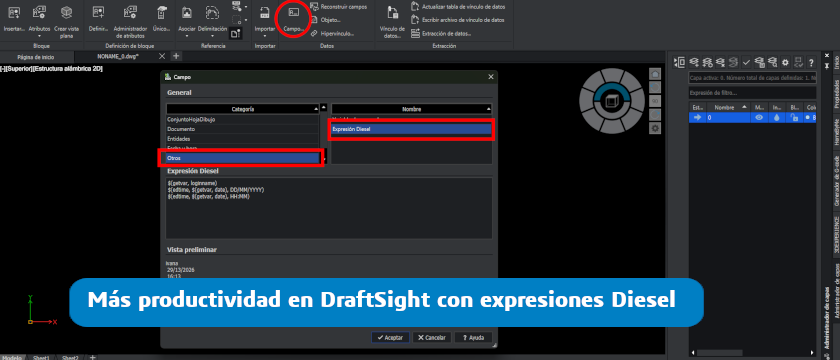Expand the Asociar dropdown
This screenshot has width=840, height=360.
[x=187, y=36]
